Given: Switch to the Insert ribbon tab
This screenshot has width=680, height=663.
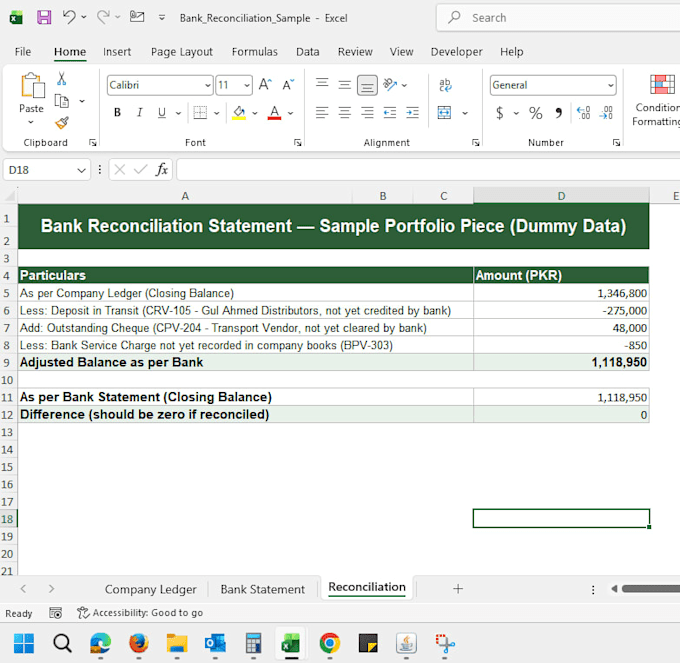Looking at the screenshot, I should click(117, 52).
